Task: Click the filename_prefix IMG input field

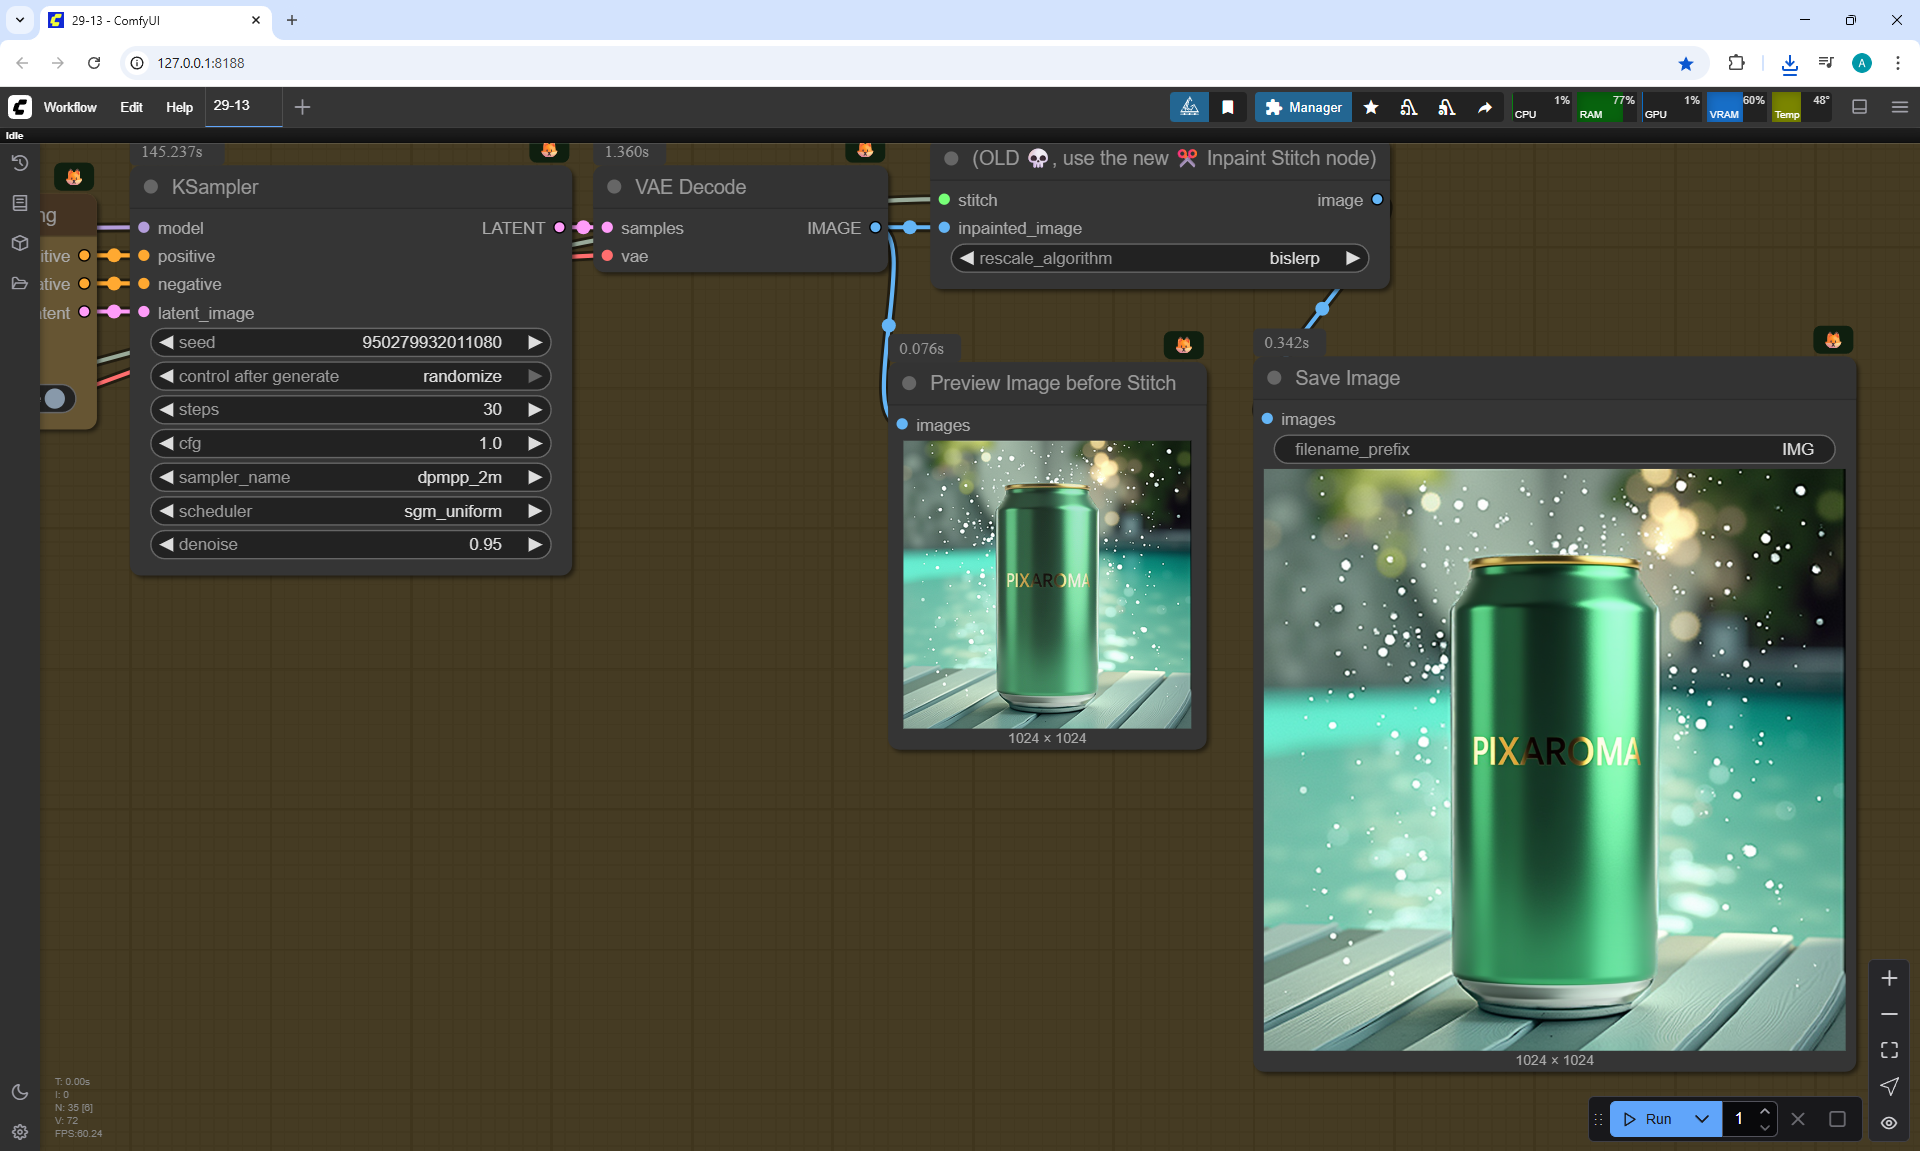Action: coord(1553,449)
